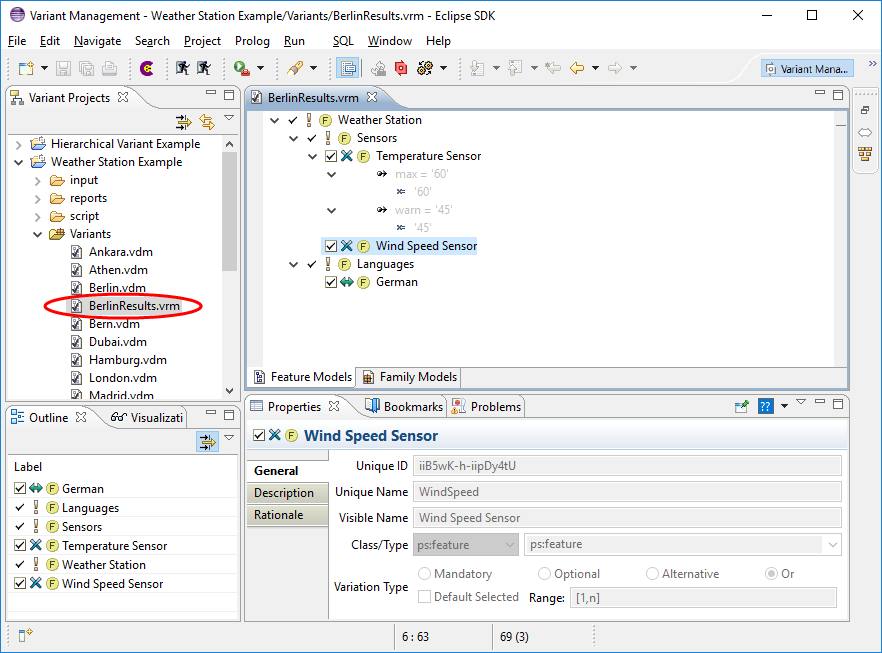Select the Rationale section in Properties
The width and height of the screenshot is (882, 653).
(277, 515)
